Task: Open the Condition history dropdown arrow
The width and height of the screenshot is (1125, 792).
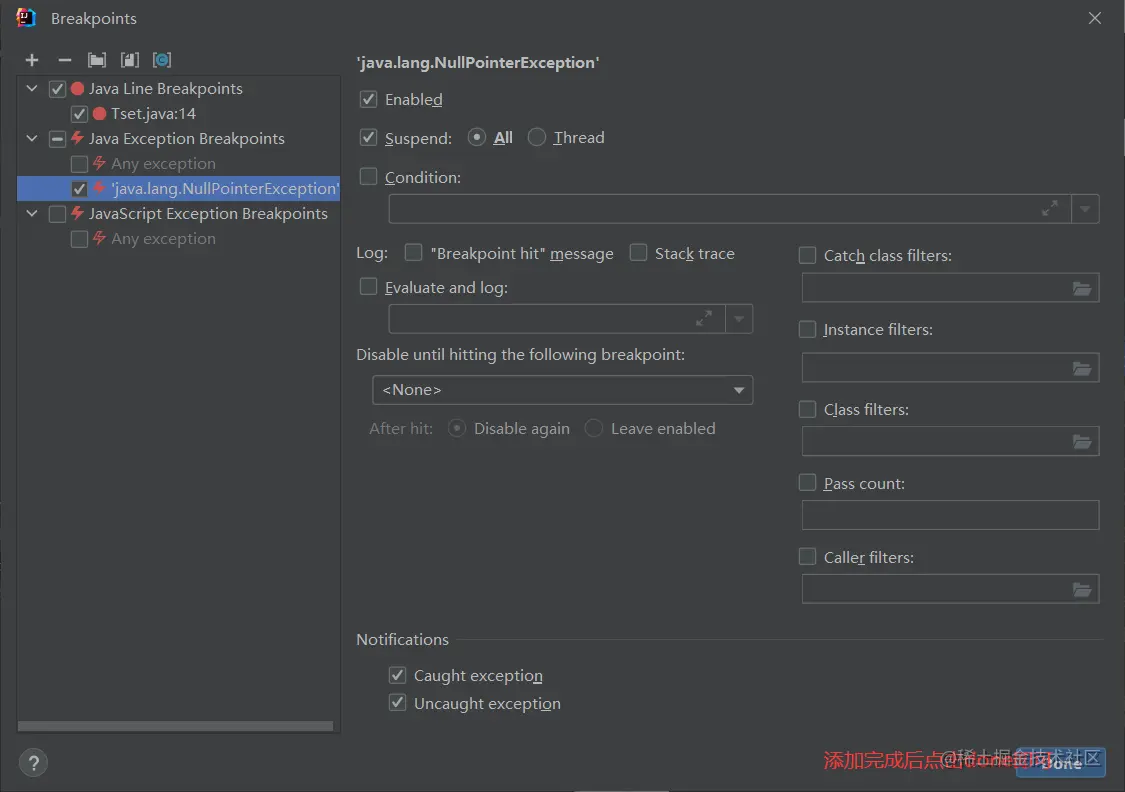Action: coord(1085,209)
